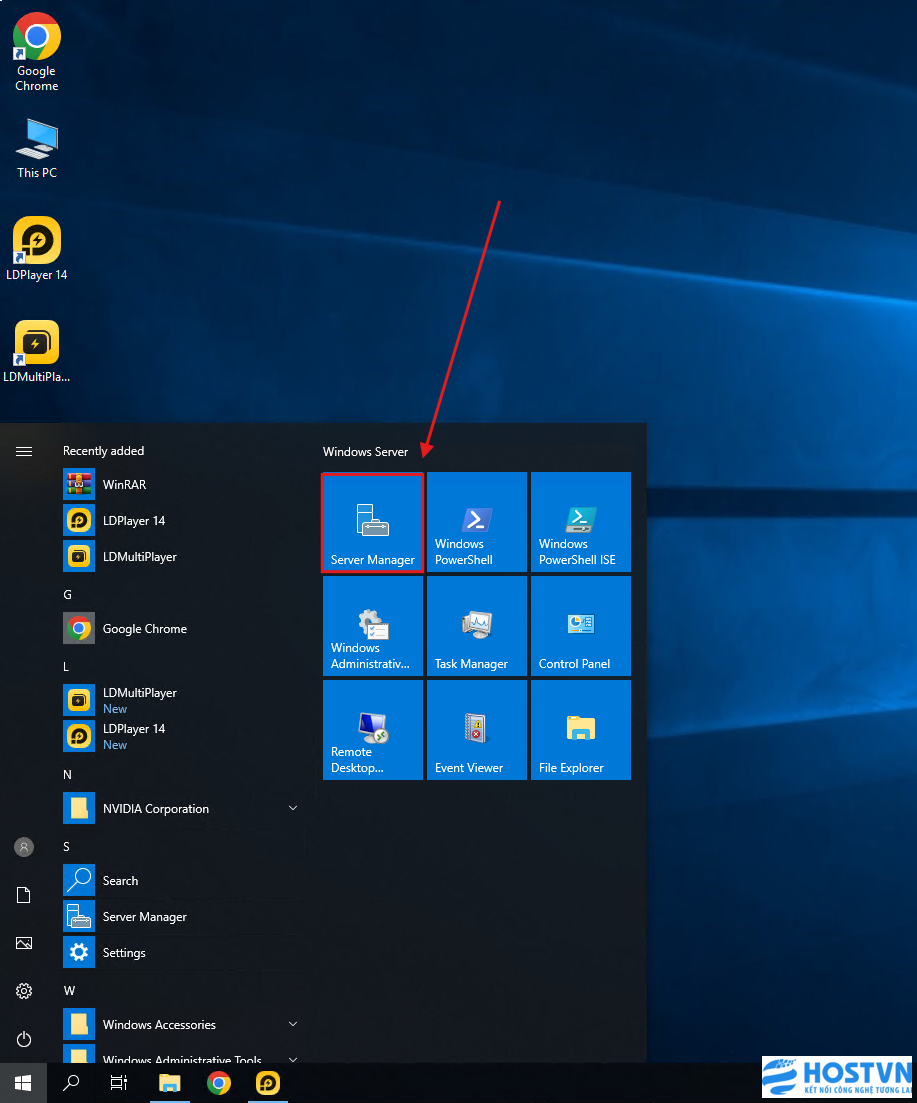Click the Recently added heading
This screenshot has width=917, height=1103.
103,451
